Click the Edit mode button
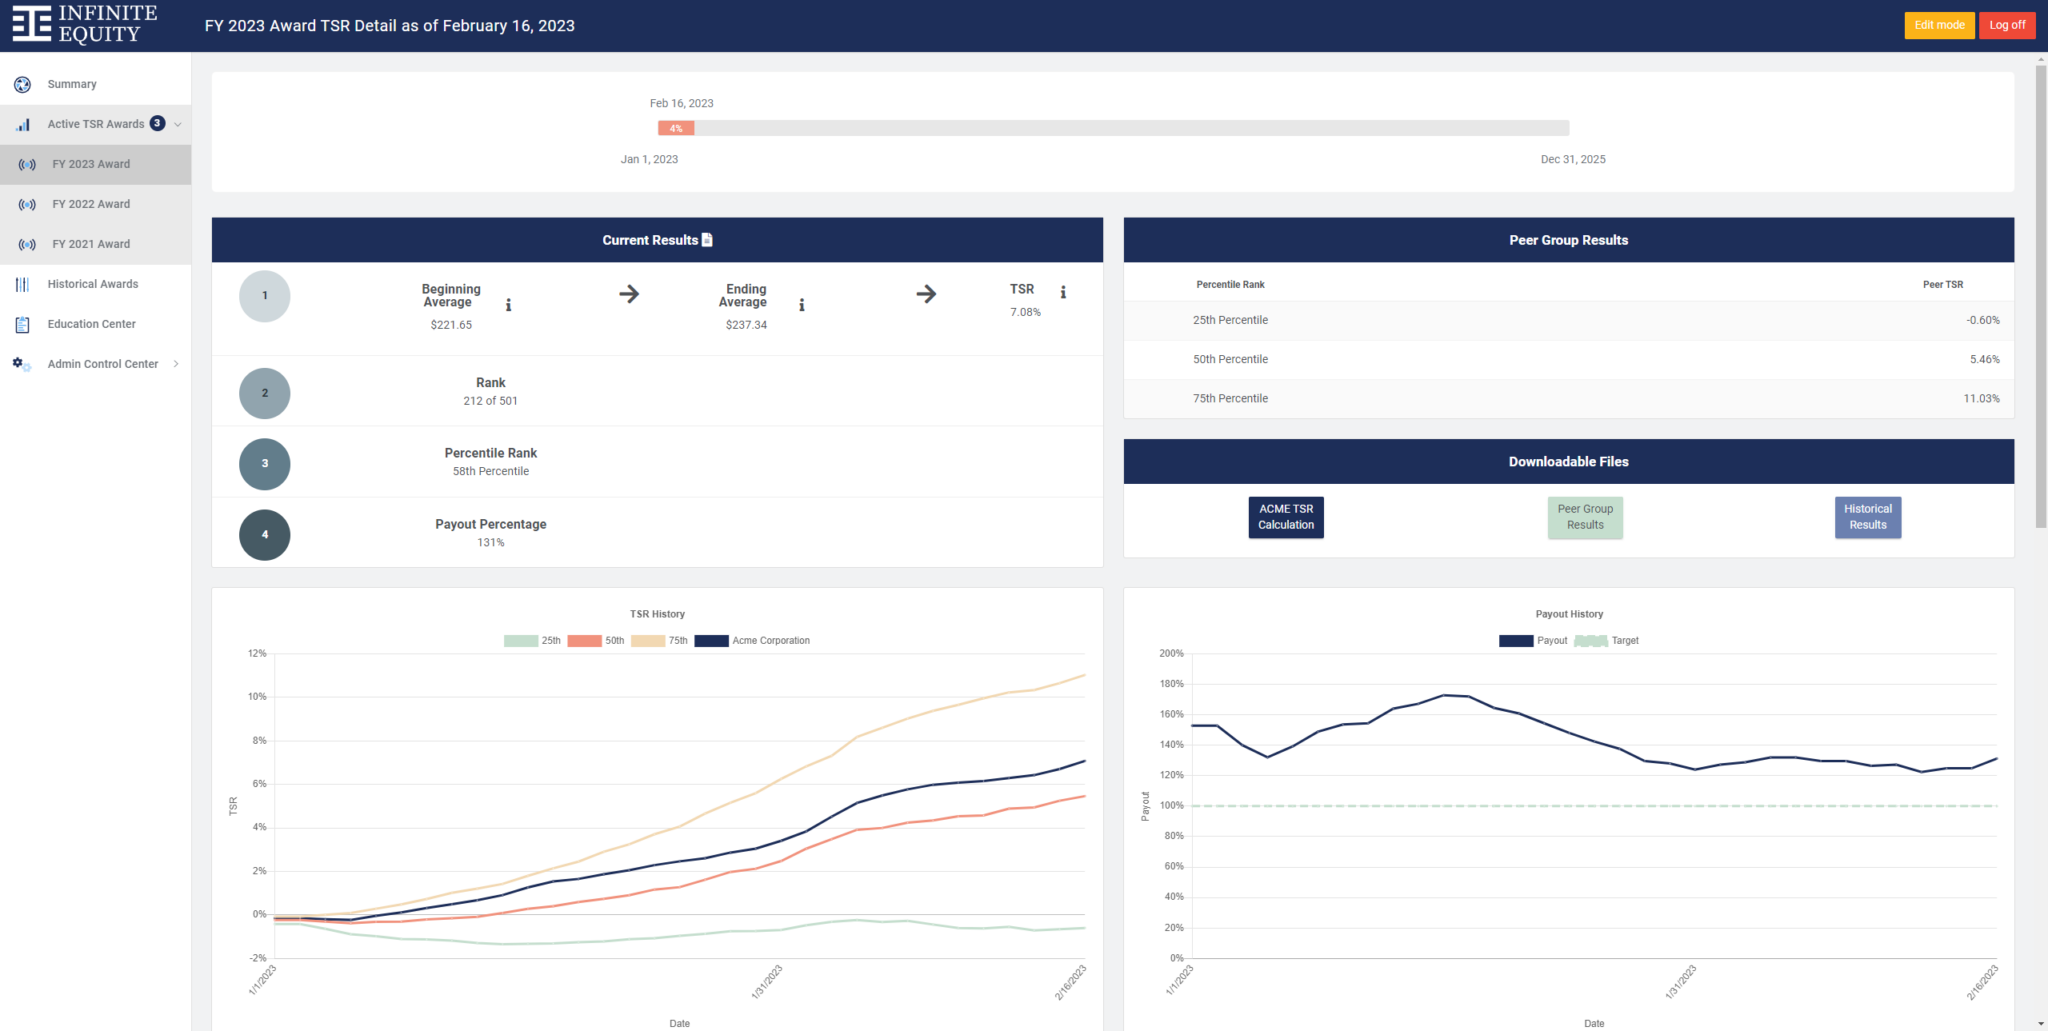This screenshot has width=2048, height=1031. 1939,25
